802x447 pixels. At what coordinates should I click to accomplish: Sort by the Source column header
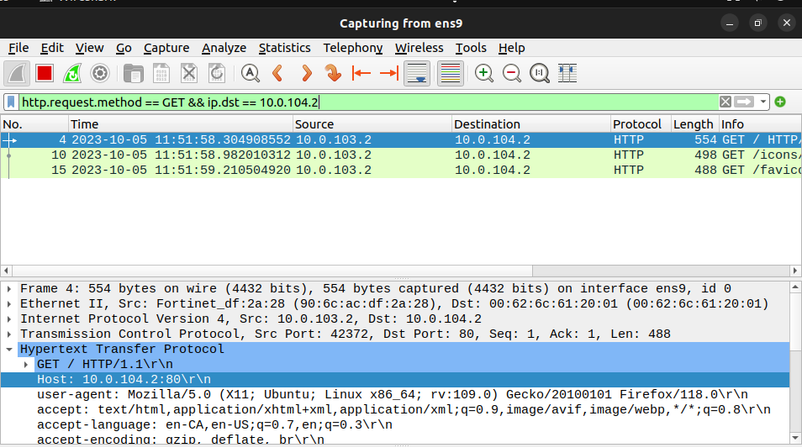pyautogui.click(x=372, y=124)
